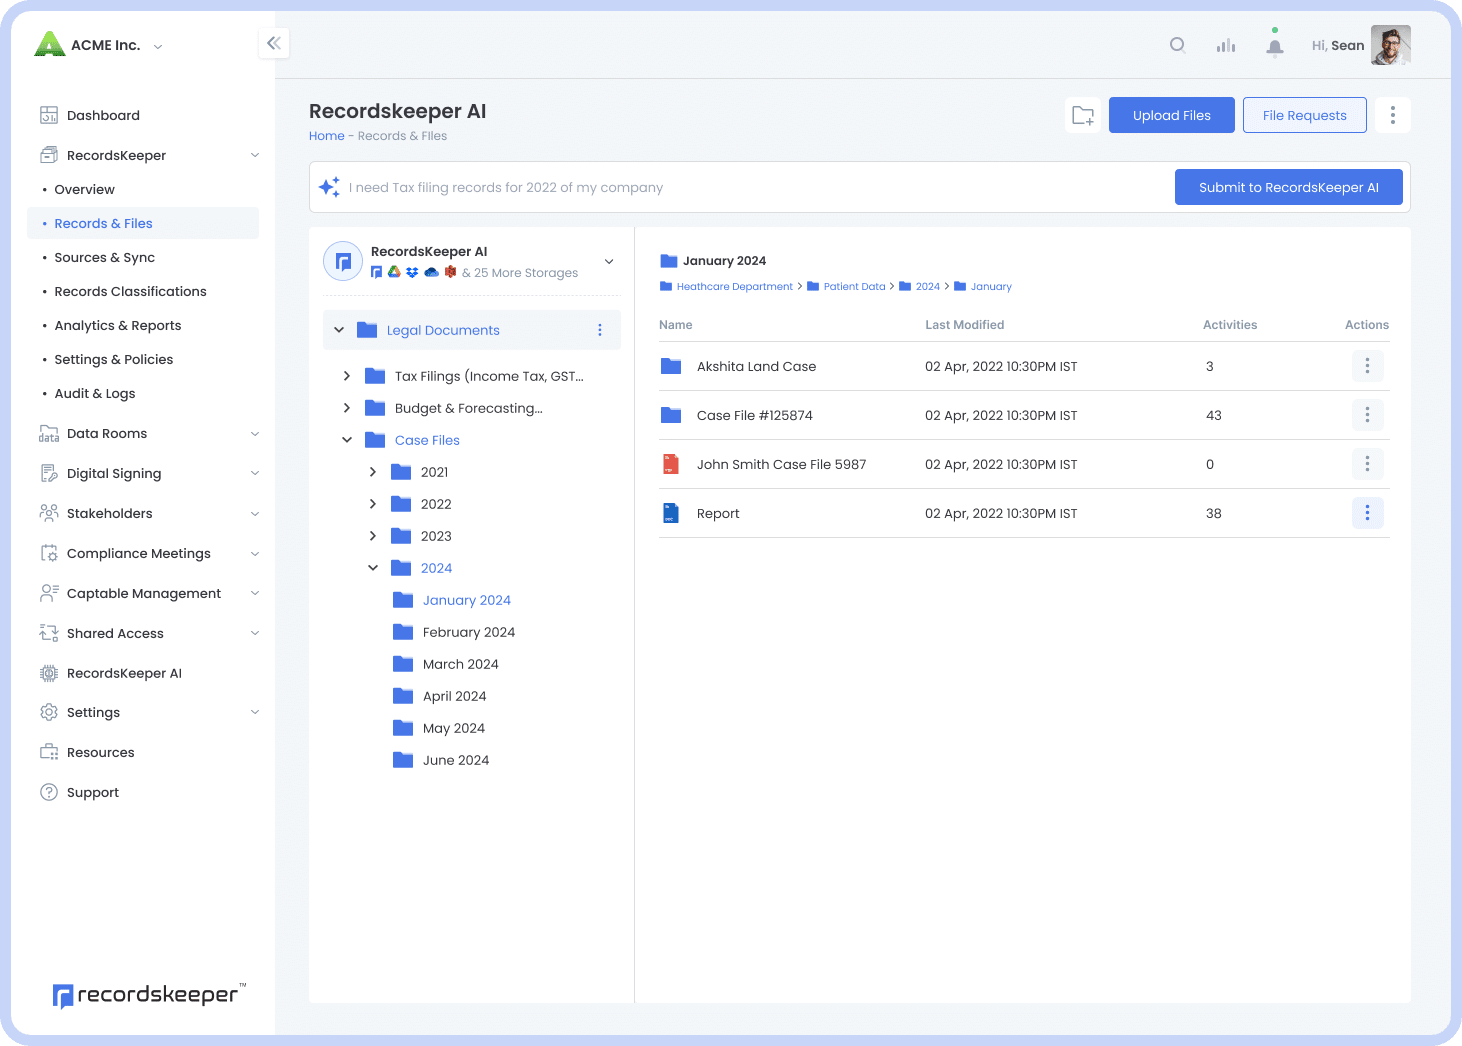Screen dimensions: 1462x1046
Task: Expand the Budget & Forecasting folder arrow
Action: click(x=347, y=408)
